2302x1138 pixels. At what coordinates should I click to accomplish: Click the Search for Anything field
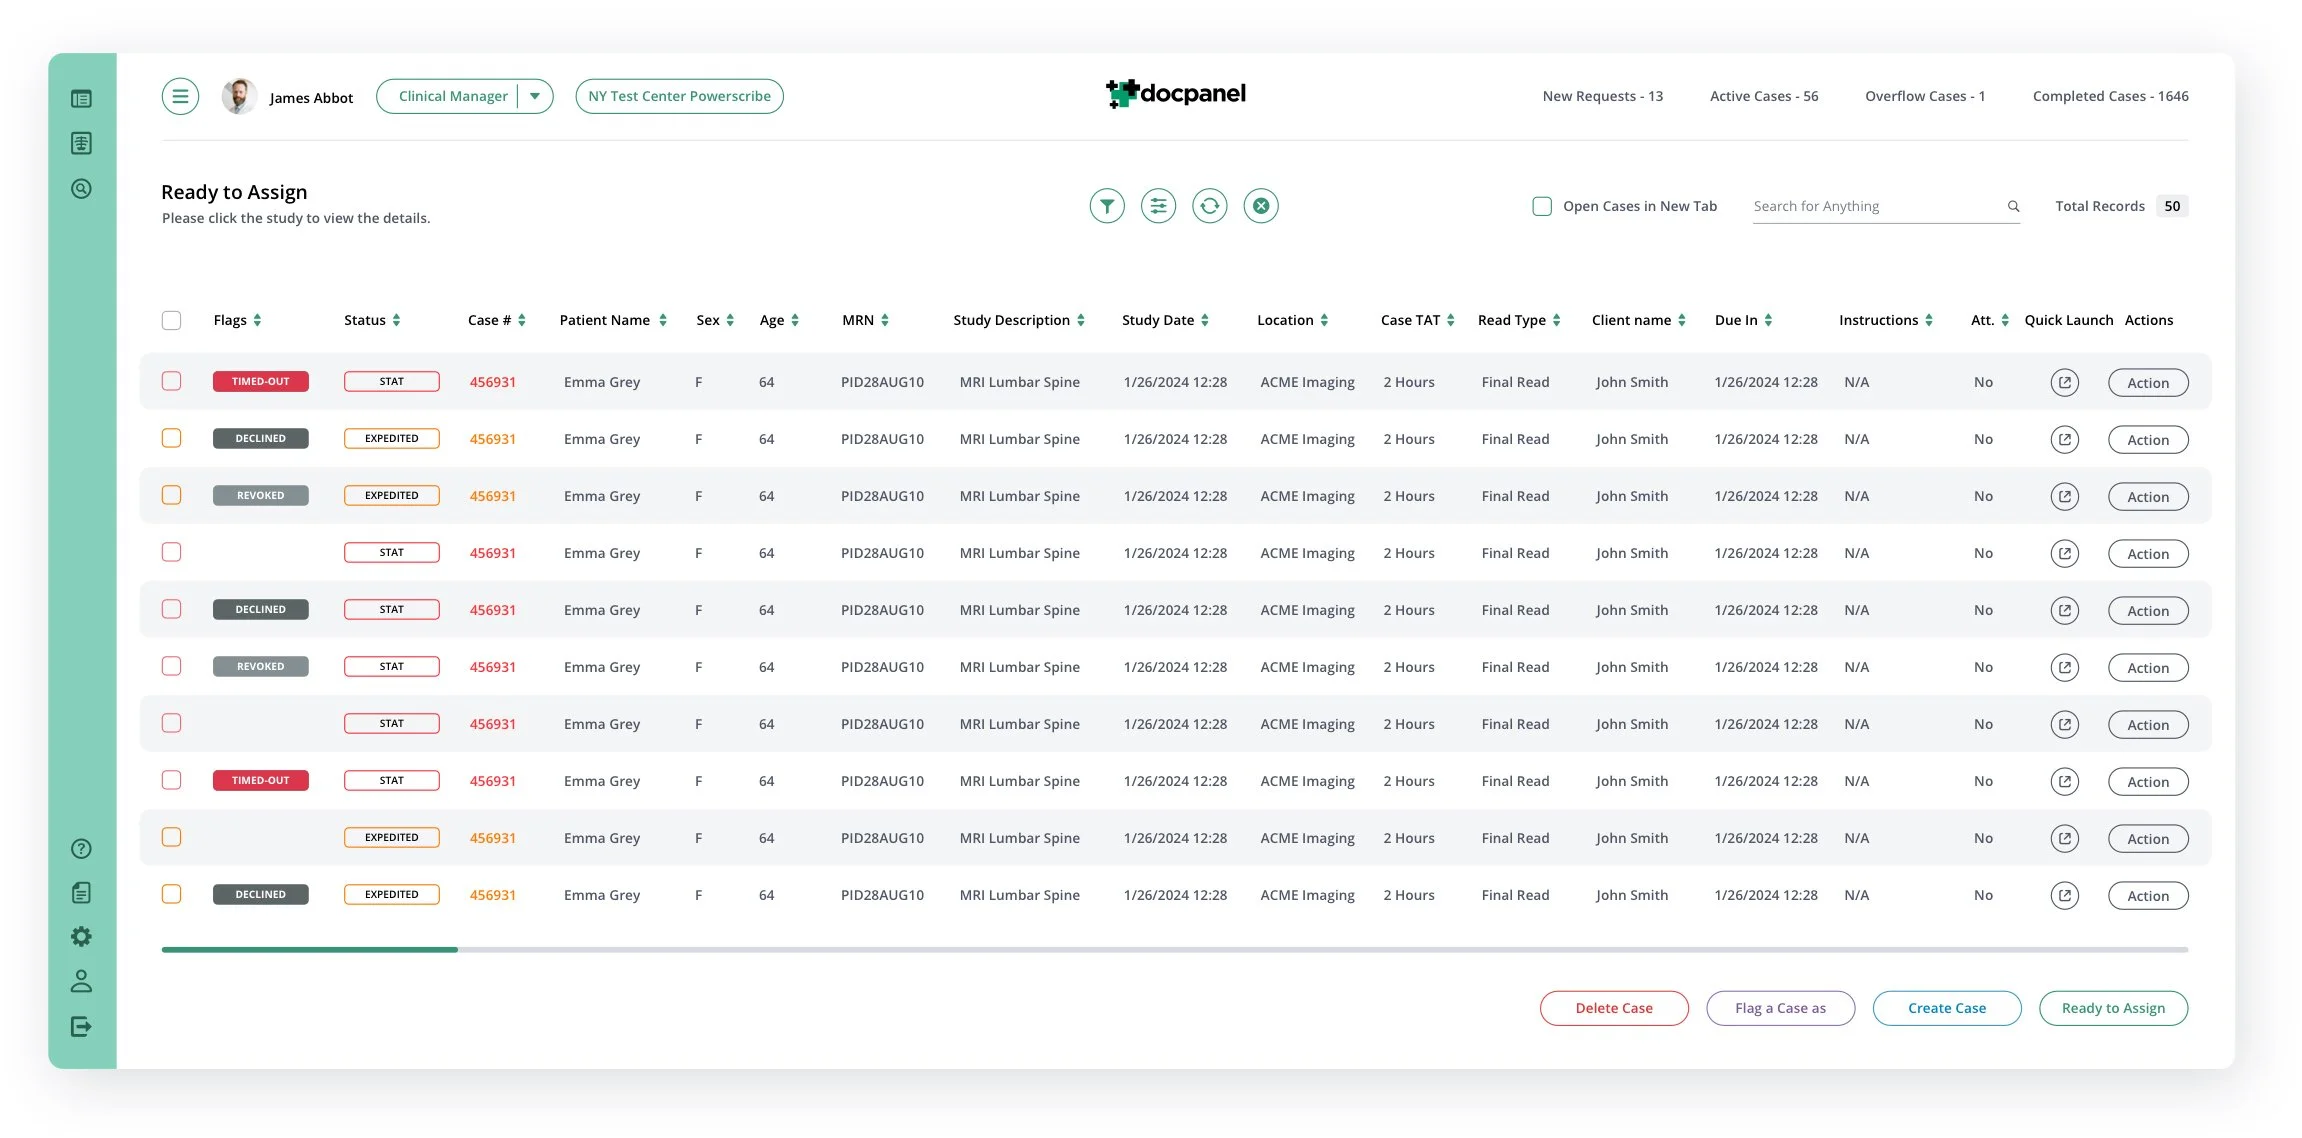pos(1875,206)
